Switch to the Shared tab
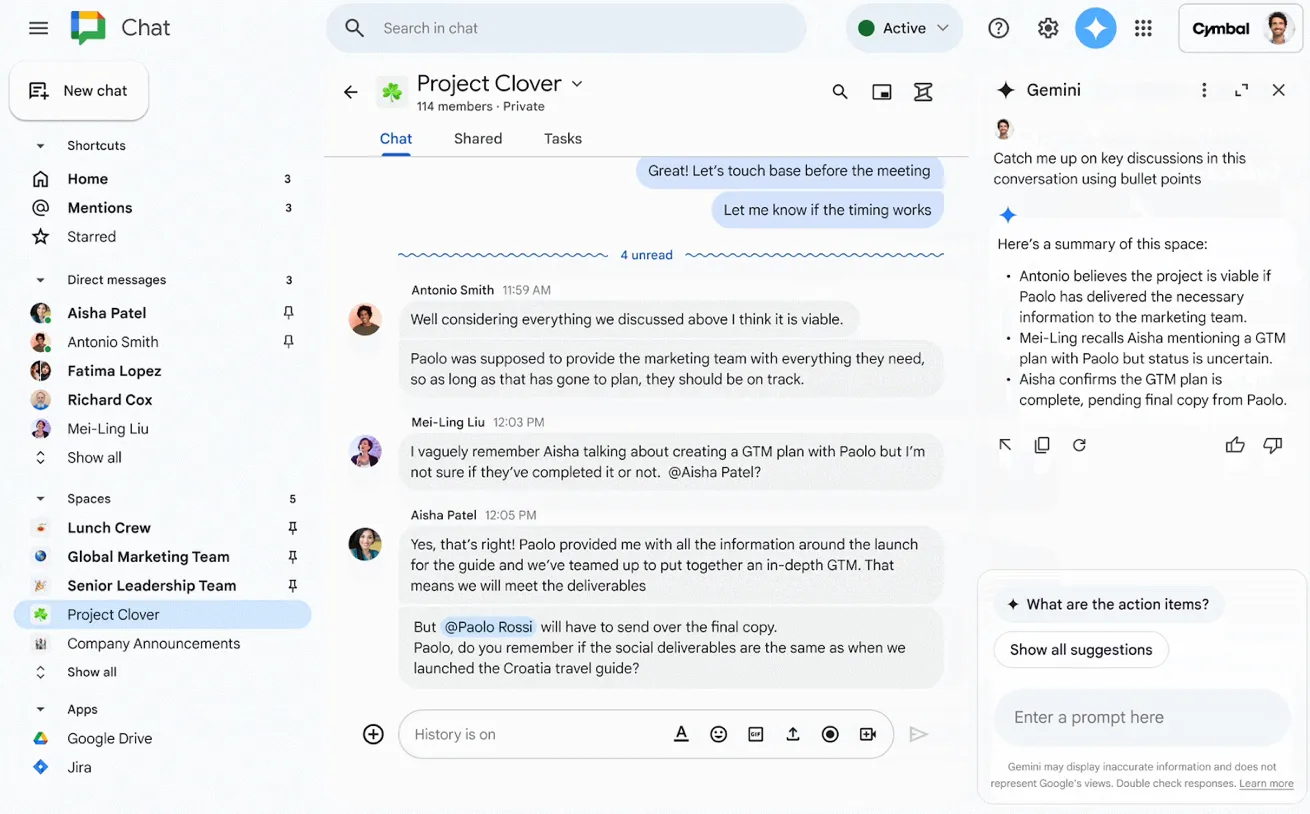This screenshot has width=1310, height=814. point(478,139)
